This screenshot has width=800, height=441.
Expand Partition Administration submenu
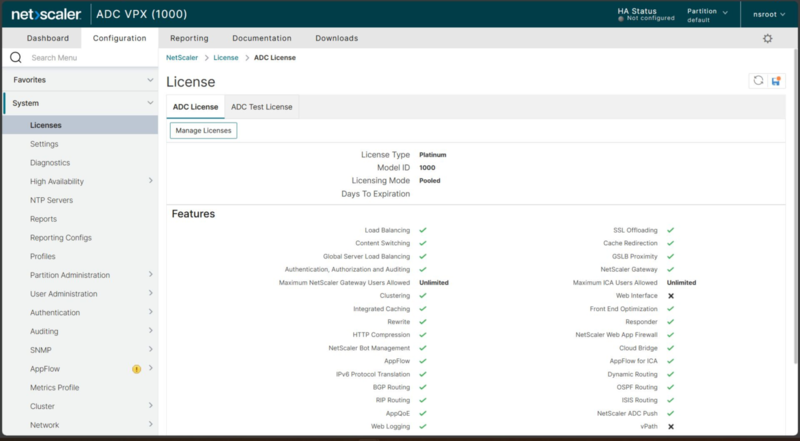[x=151, y=275]
